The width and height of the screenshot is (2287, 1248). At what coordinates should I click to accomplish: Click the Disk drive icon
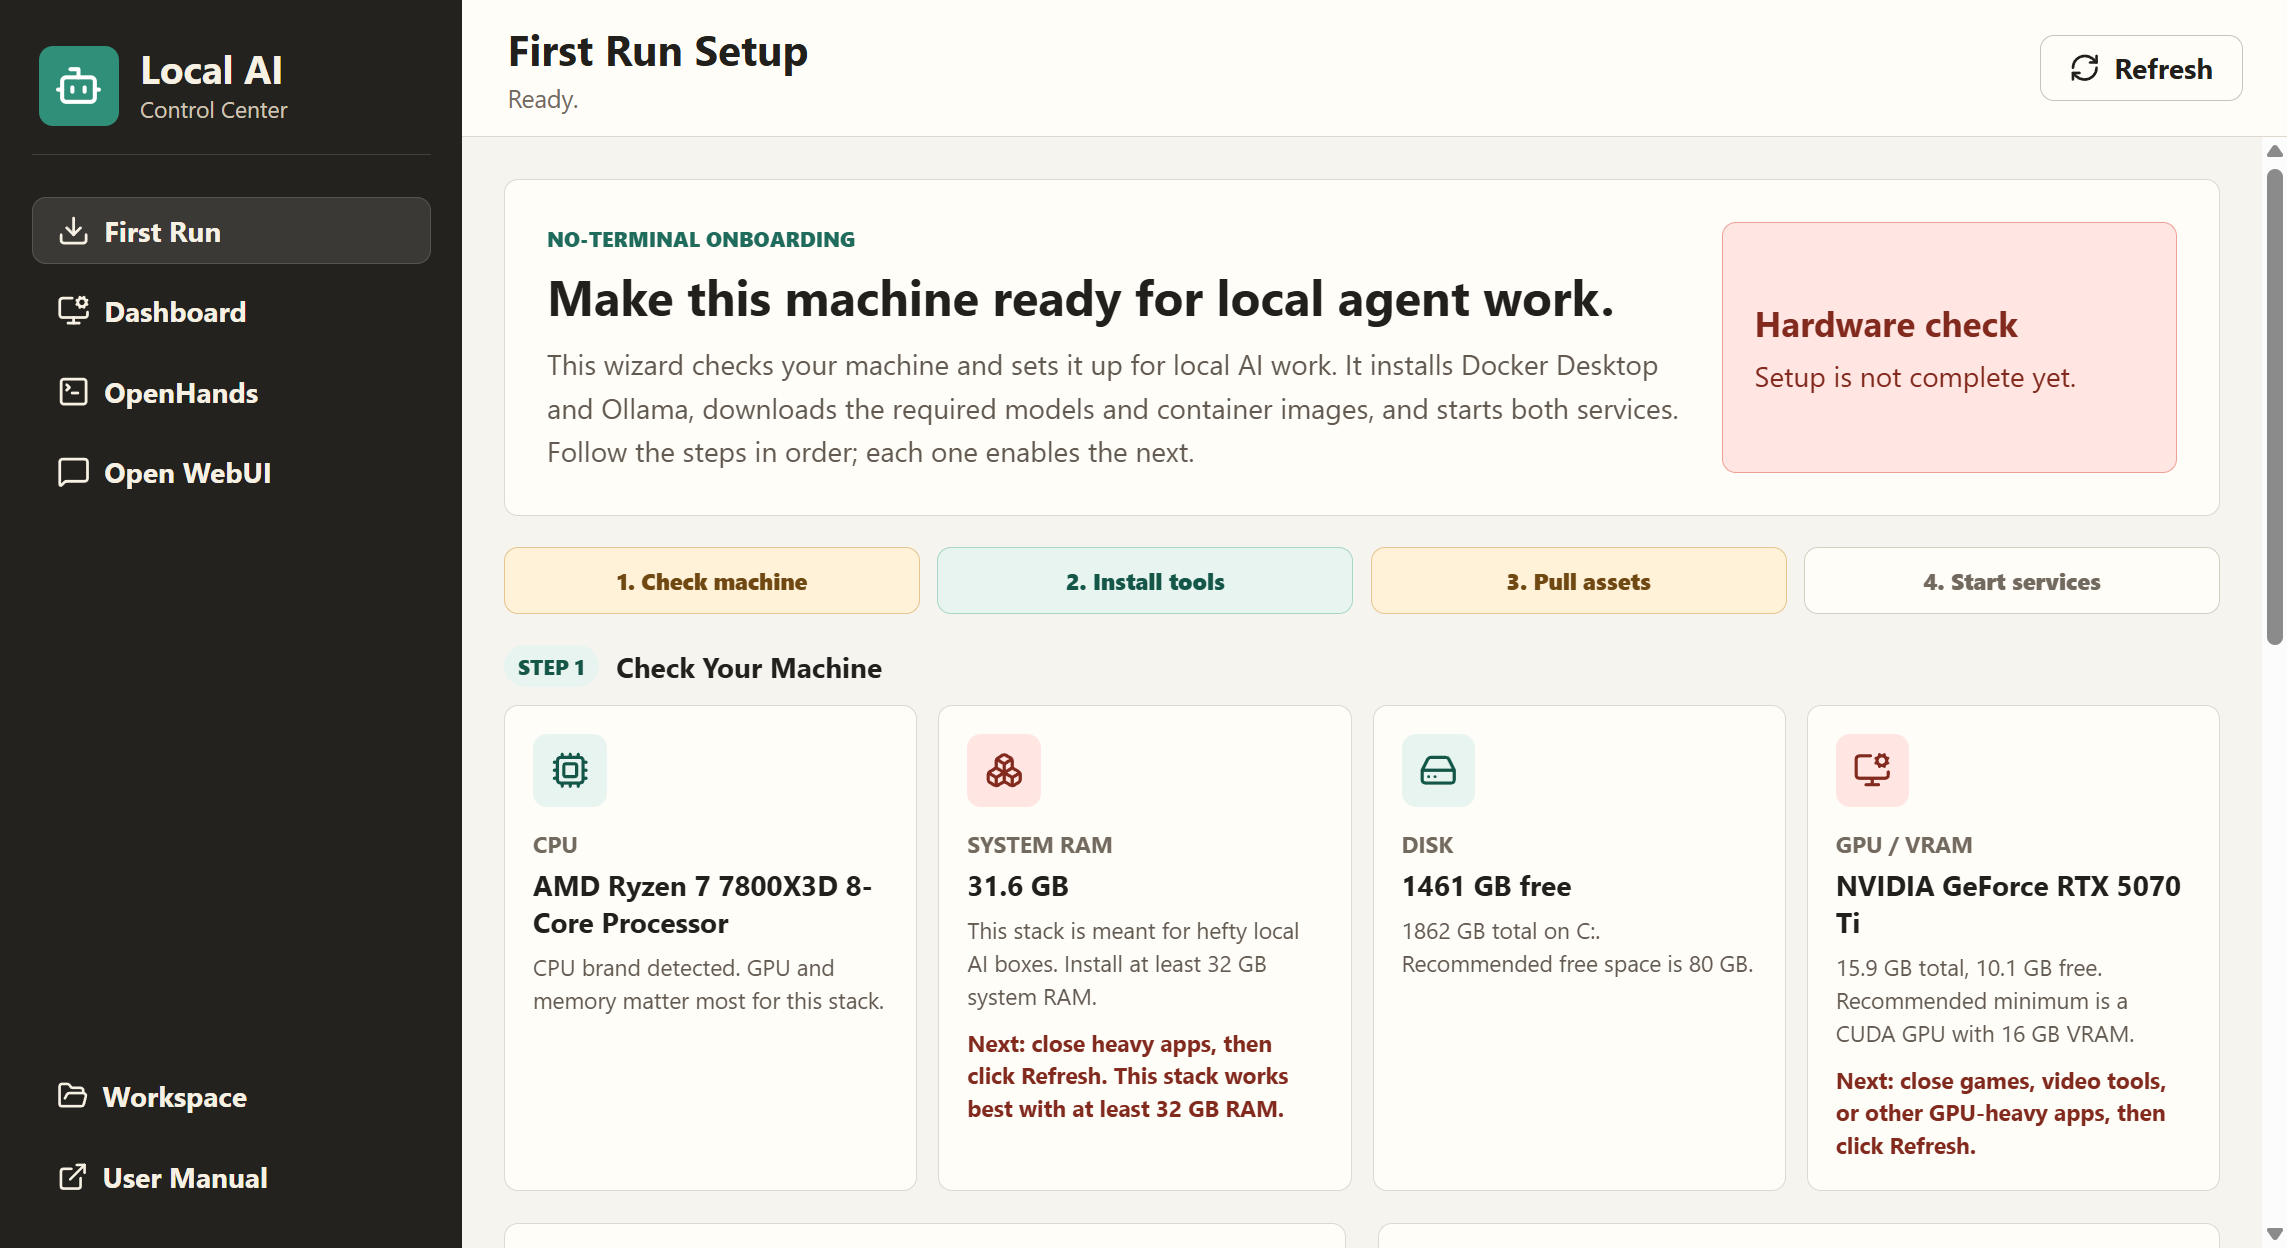point(1438,770)
